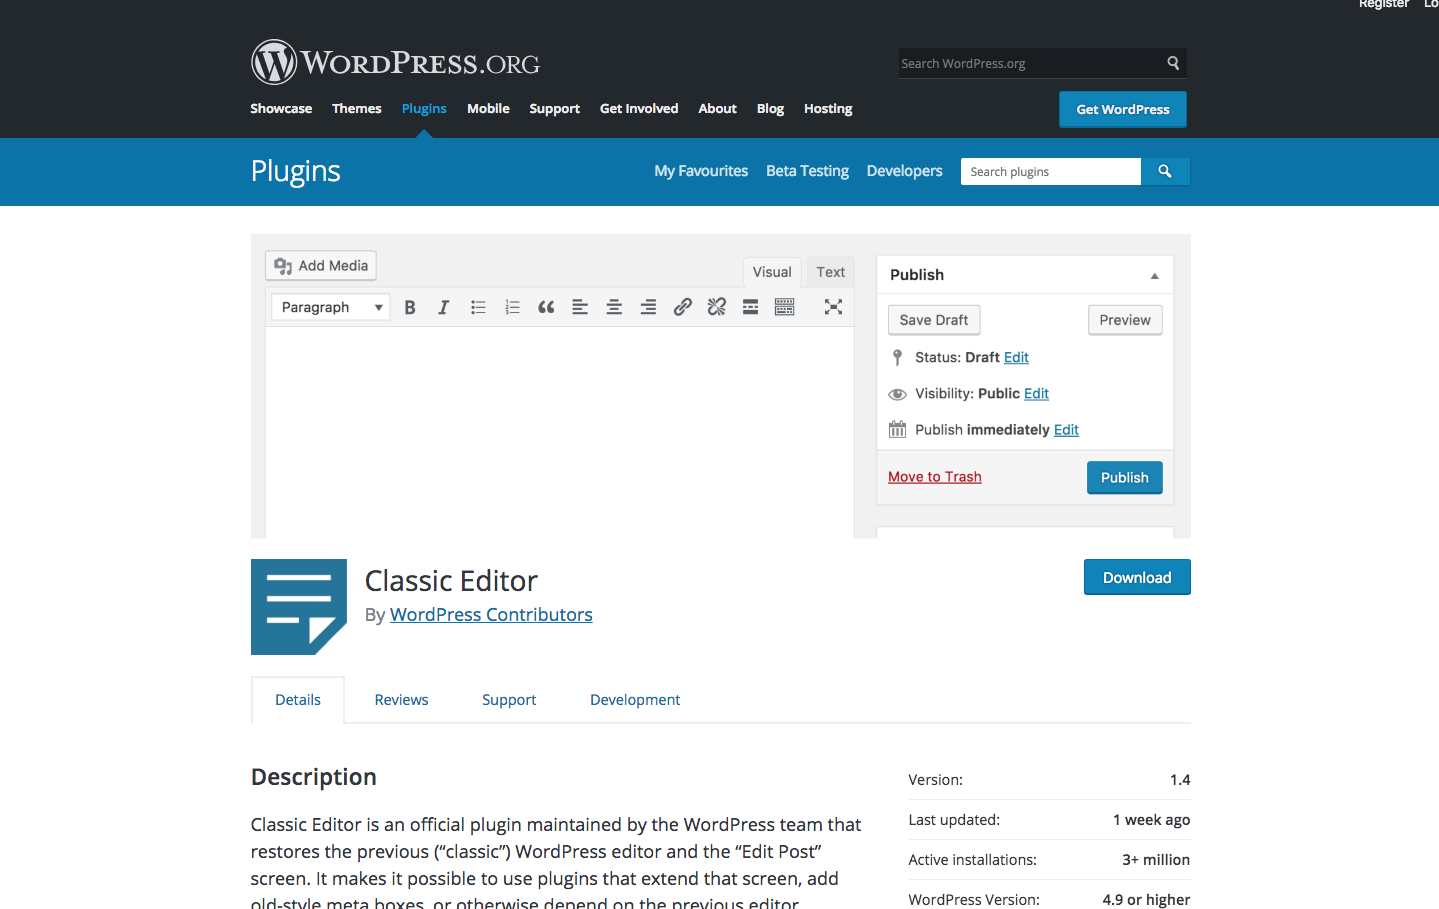Open Support in top navigation
Viewport: 1439px width, 909px height.
[x=555, y=108]
